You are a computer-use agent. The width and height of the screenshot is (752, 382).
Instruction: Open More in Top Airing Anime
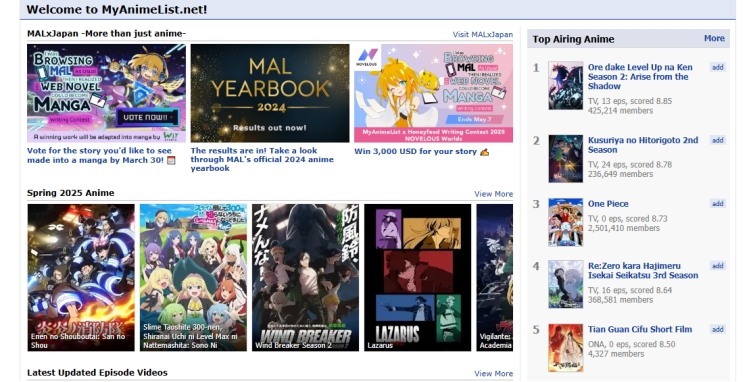[714, 38]
